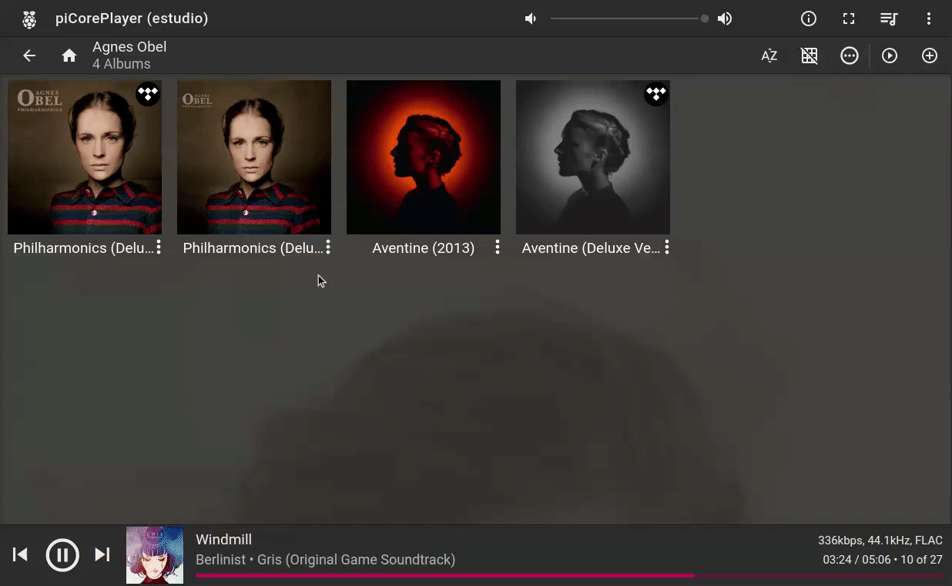Click the '336kbps, 44.1kHz, FLAC' info text
The width and height of the screenshot is (952, 586).
click(880, 540)
